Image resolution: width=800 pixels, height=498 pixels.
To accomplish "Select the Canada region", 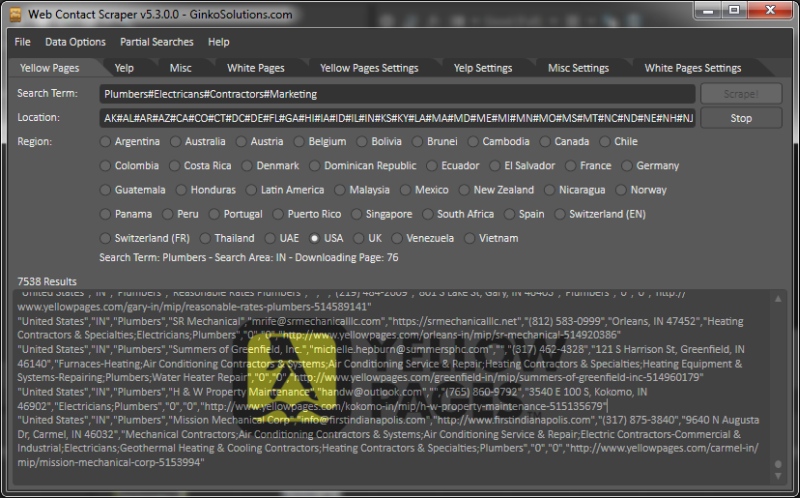I will [564, 141].
